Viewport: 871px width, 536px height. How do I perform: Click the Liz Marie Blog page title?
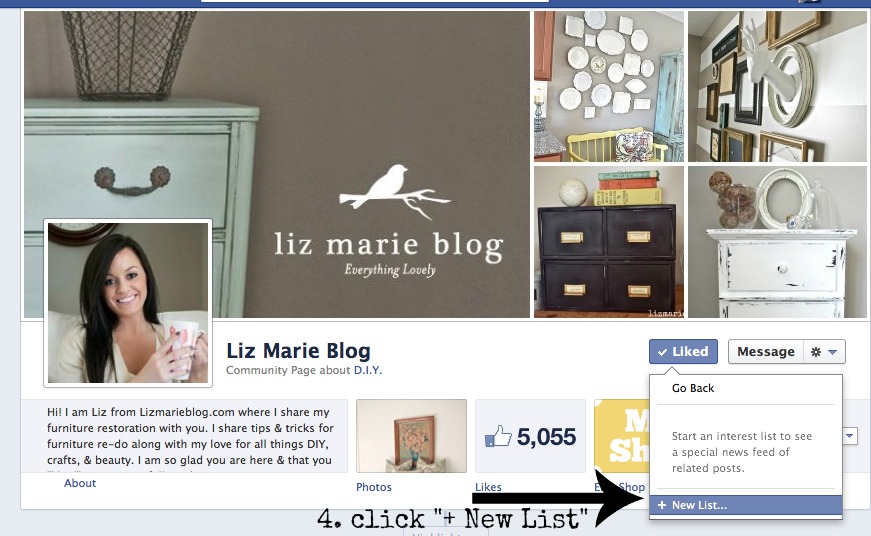[x=298, y=351]
